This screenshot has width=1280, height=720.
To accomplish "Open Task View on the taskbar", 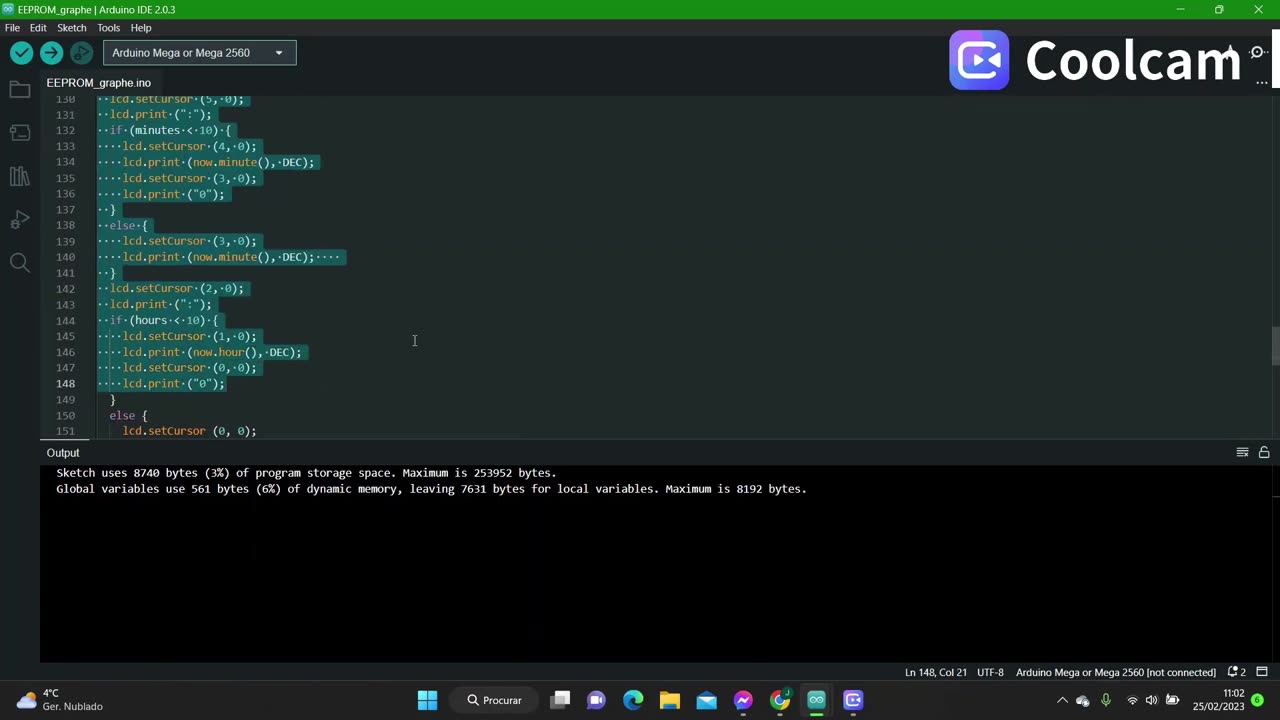I will click(561, 700).
